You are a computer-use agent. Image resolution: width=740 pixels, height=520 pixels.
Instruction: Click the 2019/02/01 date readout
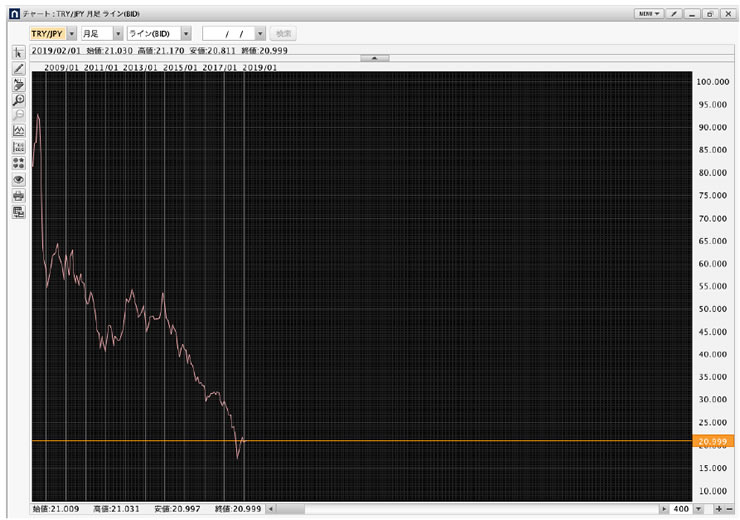(x=56, y=50)
